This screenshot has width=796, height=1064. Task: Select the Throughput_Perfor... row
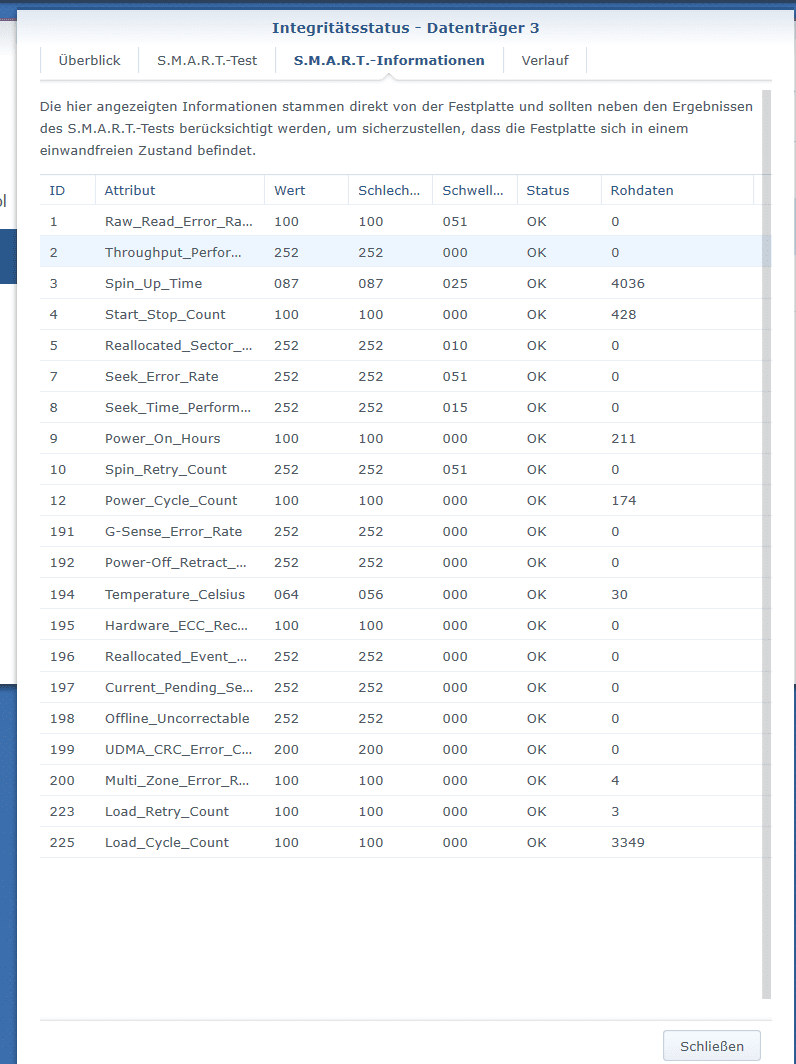[x=405, y=252]
